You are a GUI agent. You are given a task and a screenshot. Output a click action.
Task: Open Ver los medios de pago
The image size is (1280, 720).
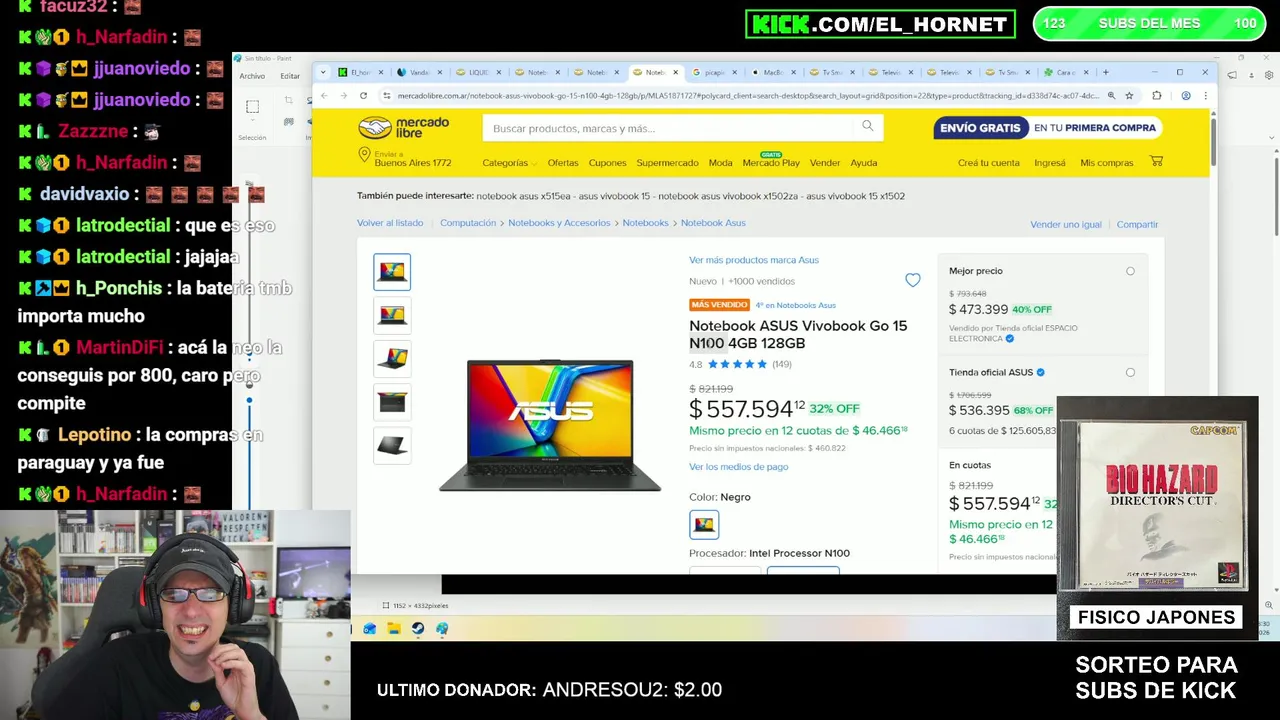739,467
